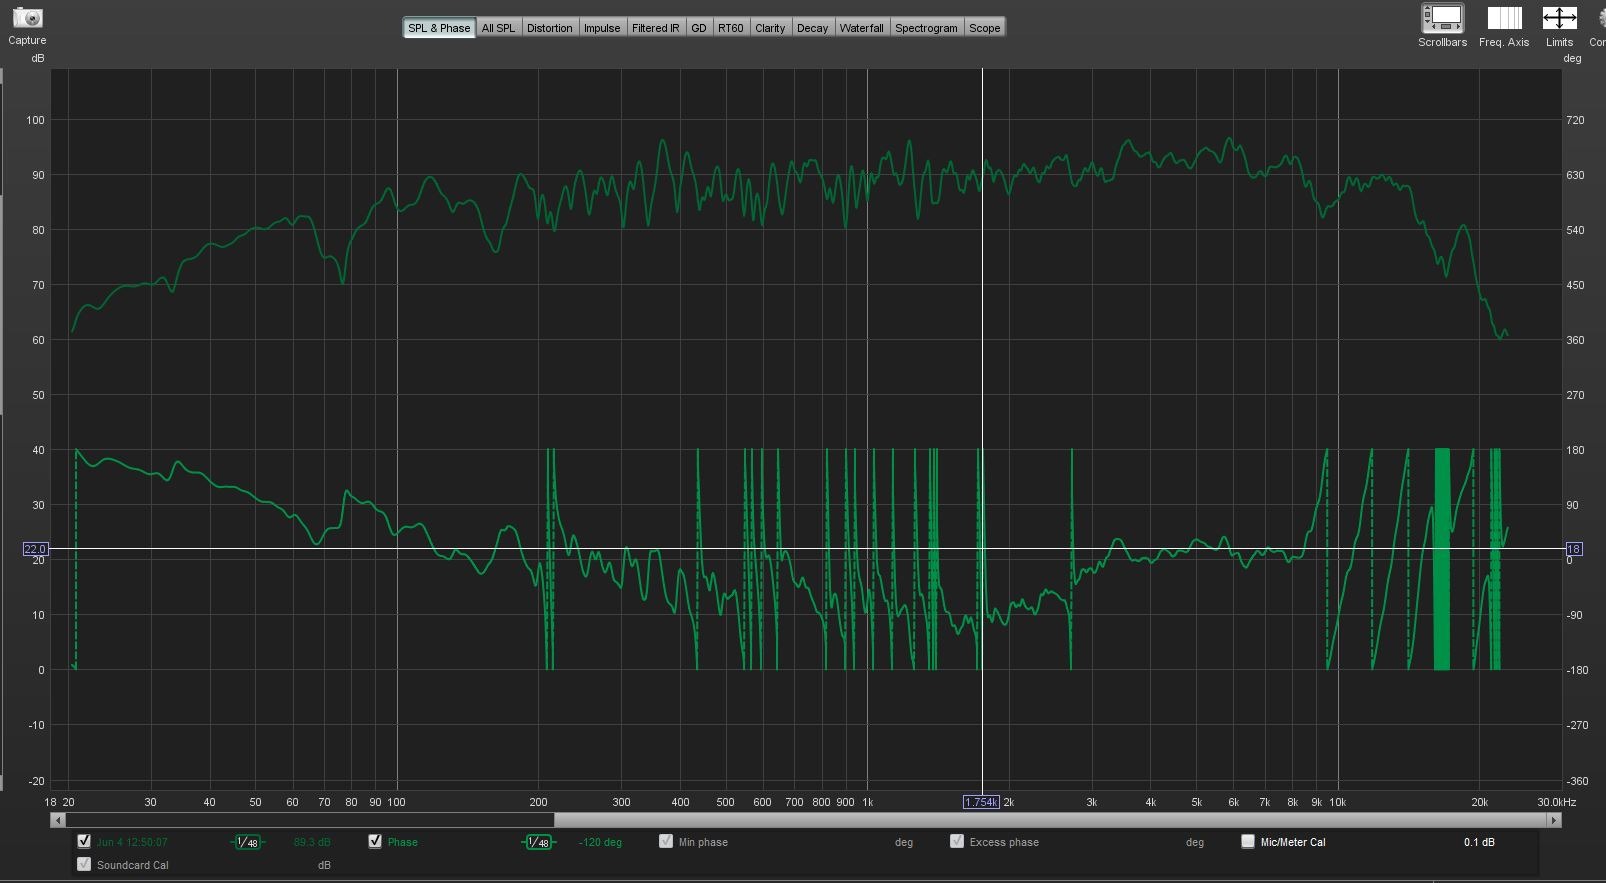The image size is (1606, 883).
Task: Open the RT60 tab
Action: [x=731, y=28]
